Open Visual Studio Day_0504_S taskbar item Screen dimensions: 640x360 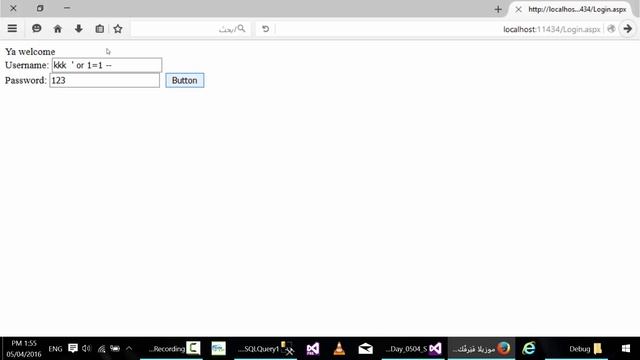point(413,349)
